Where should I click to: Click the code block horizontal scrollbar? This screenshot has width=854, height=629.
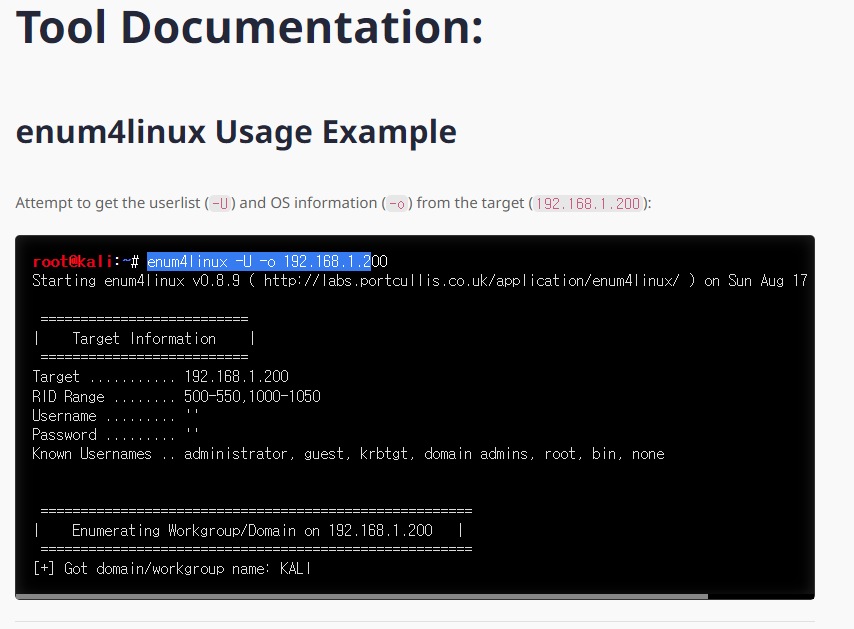click(362, 597)
